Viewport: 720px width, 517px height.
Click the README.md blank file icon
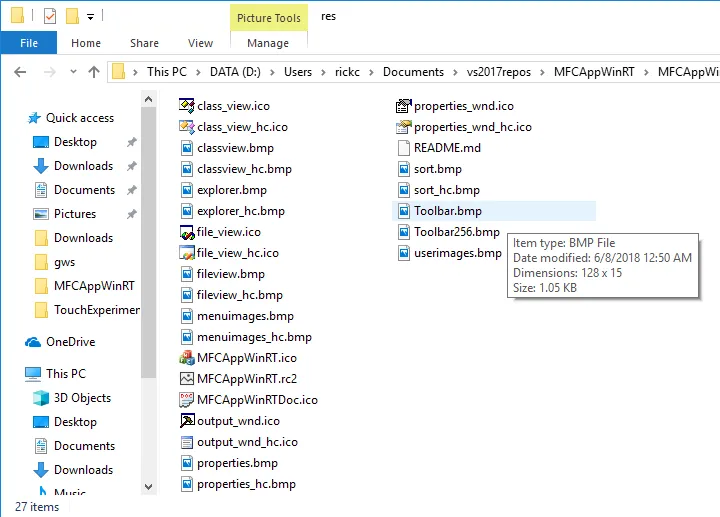point(403,148)
